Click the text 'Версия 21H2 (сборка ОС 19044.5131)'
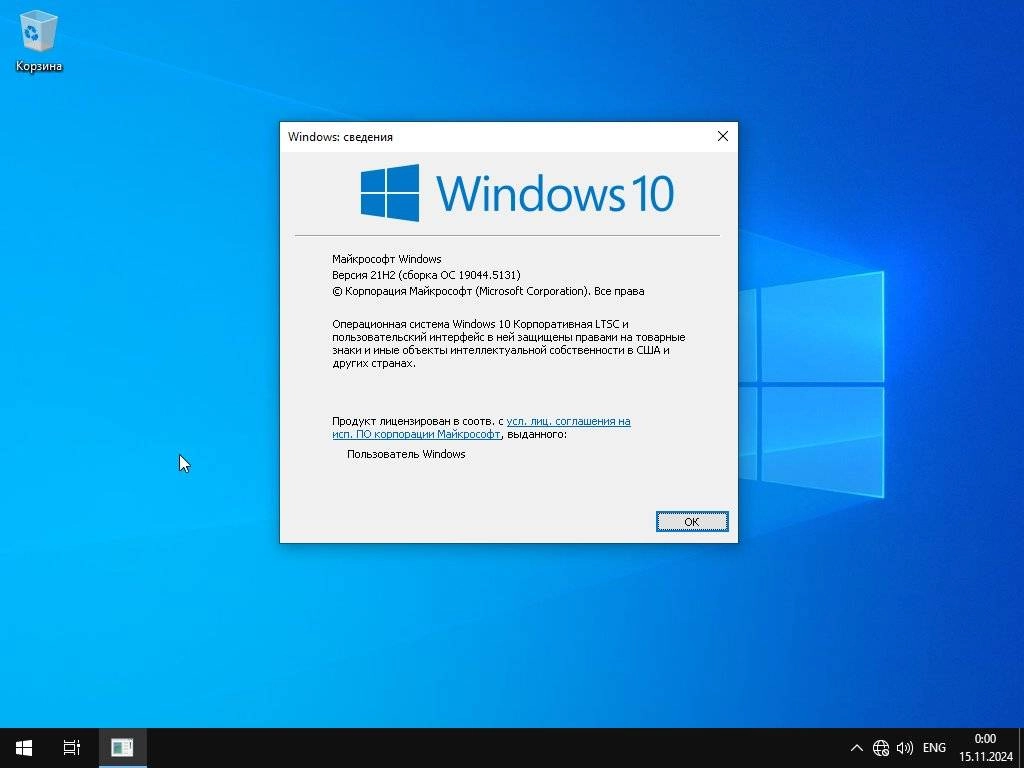1024x768 pixels. tap(426, 275)
